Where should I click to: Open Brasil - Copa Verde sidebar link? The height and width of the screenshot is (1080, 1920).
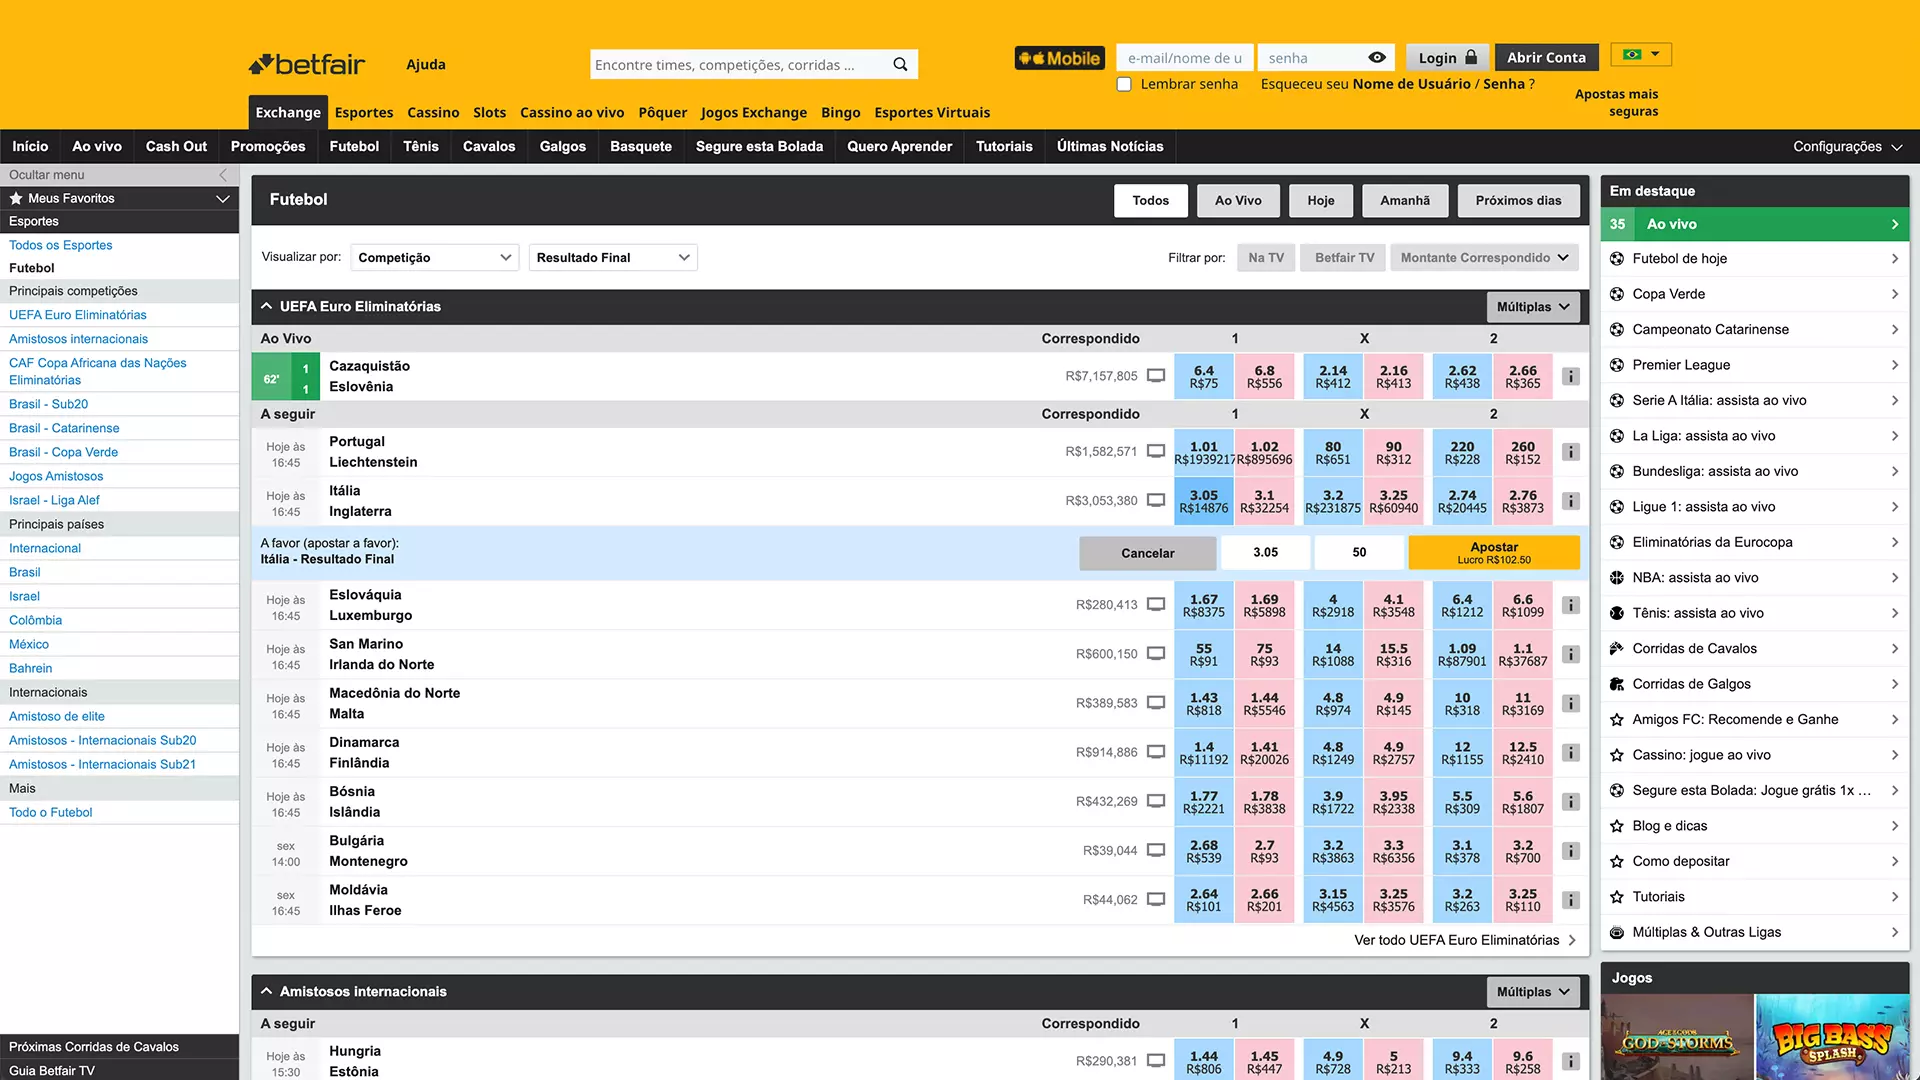64,453
